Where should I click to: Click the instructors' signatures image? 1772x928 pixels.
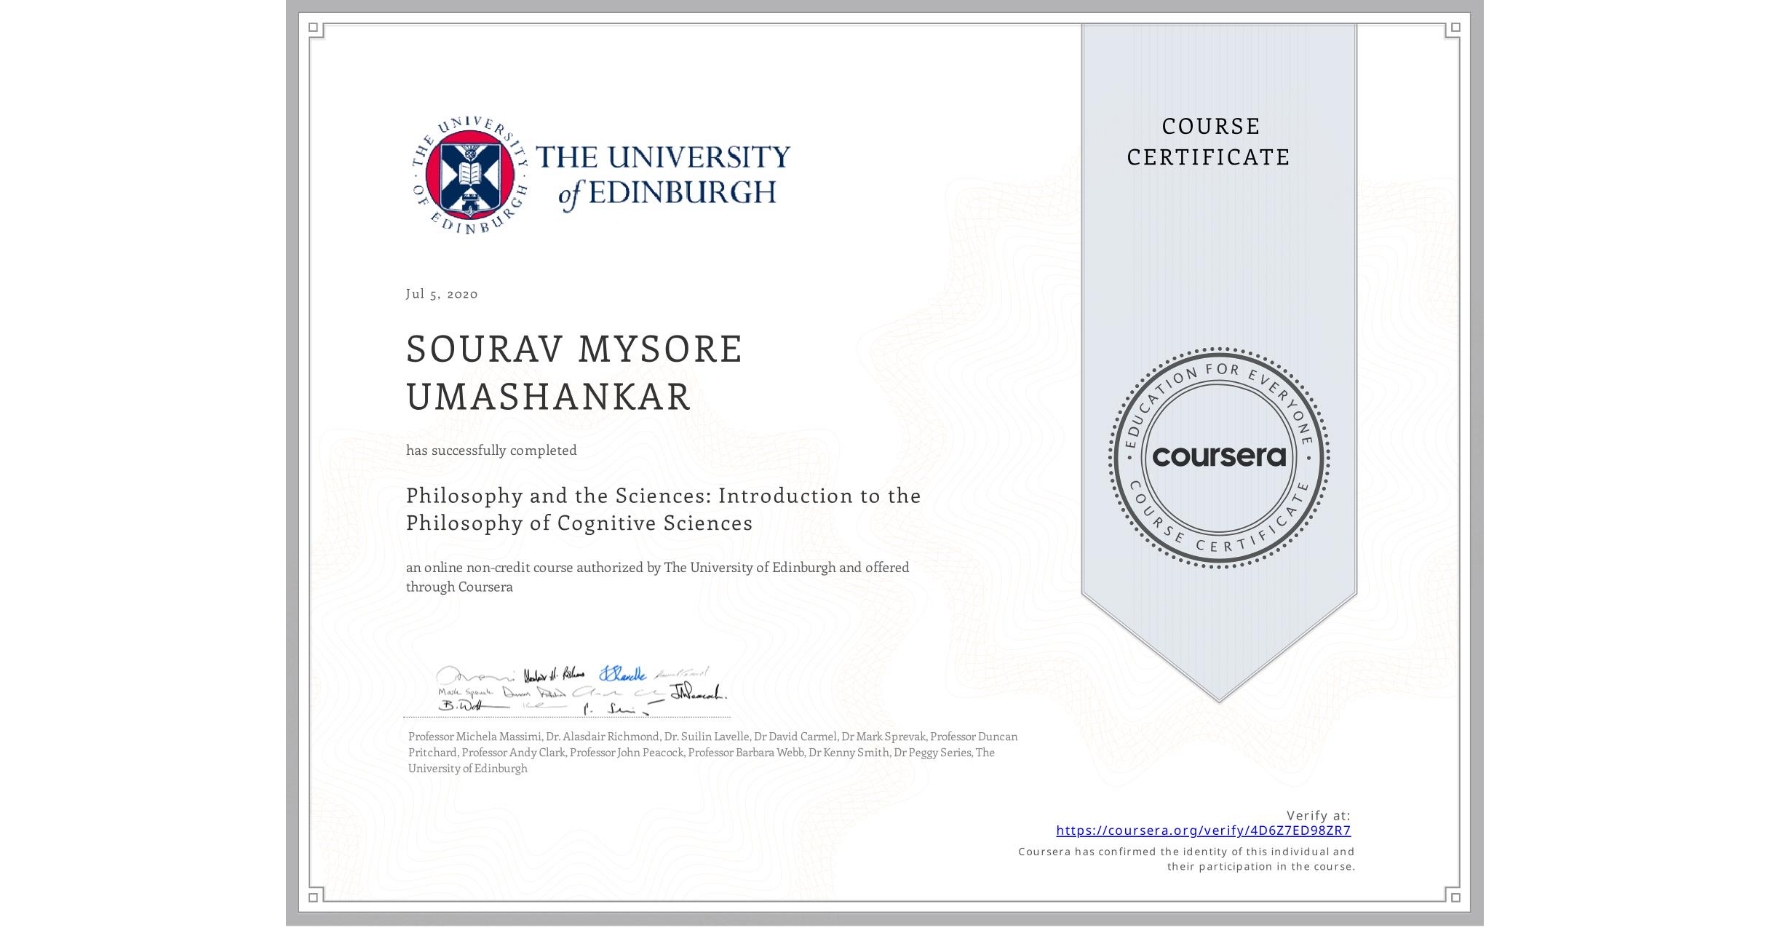(x=582, y=691)
